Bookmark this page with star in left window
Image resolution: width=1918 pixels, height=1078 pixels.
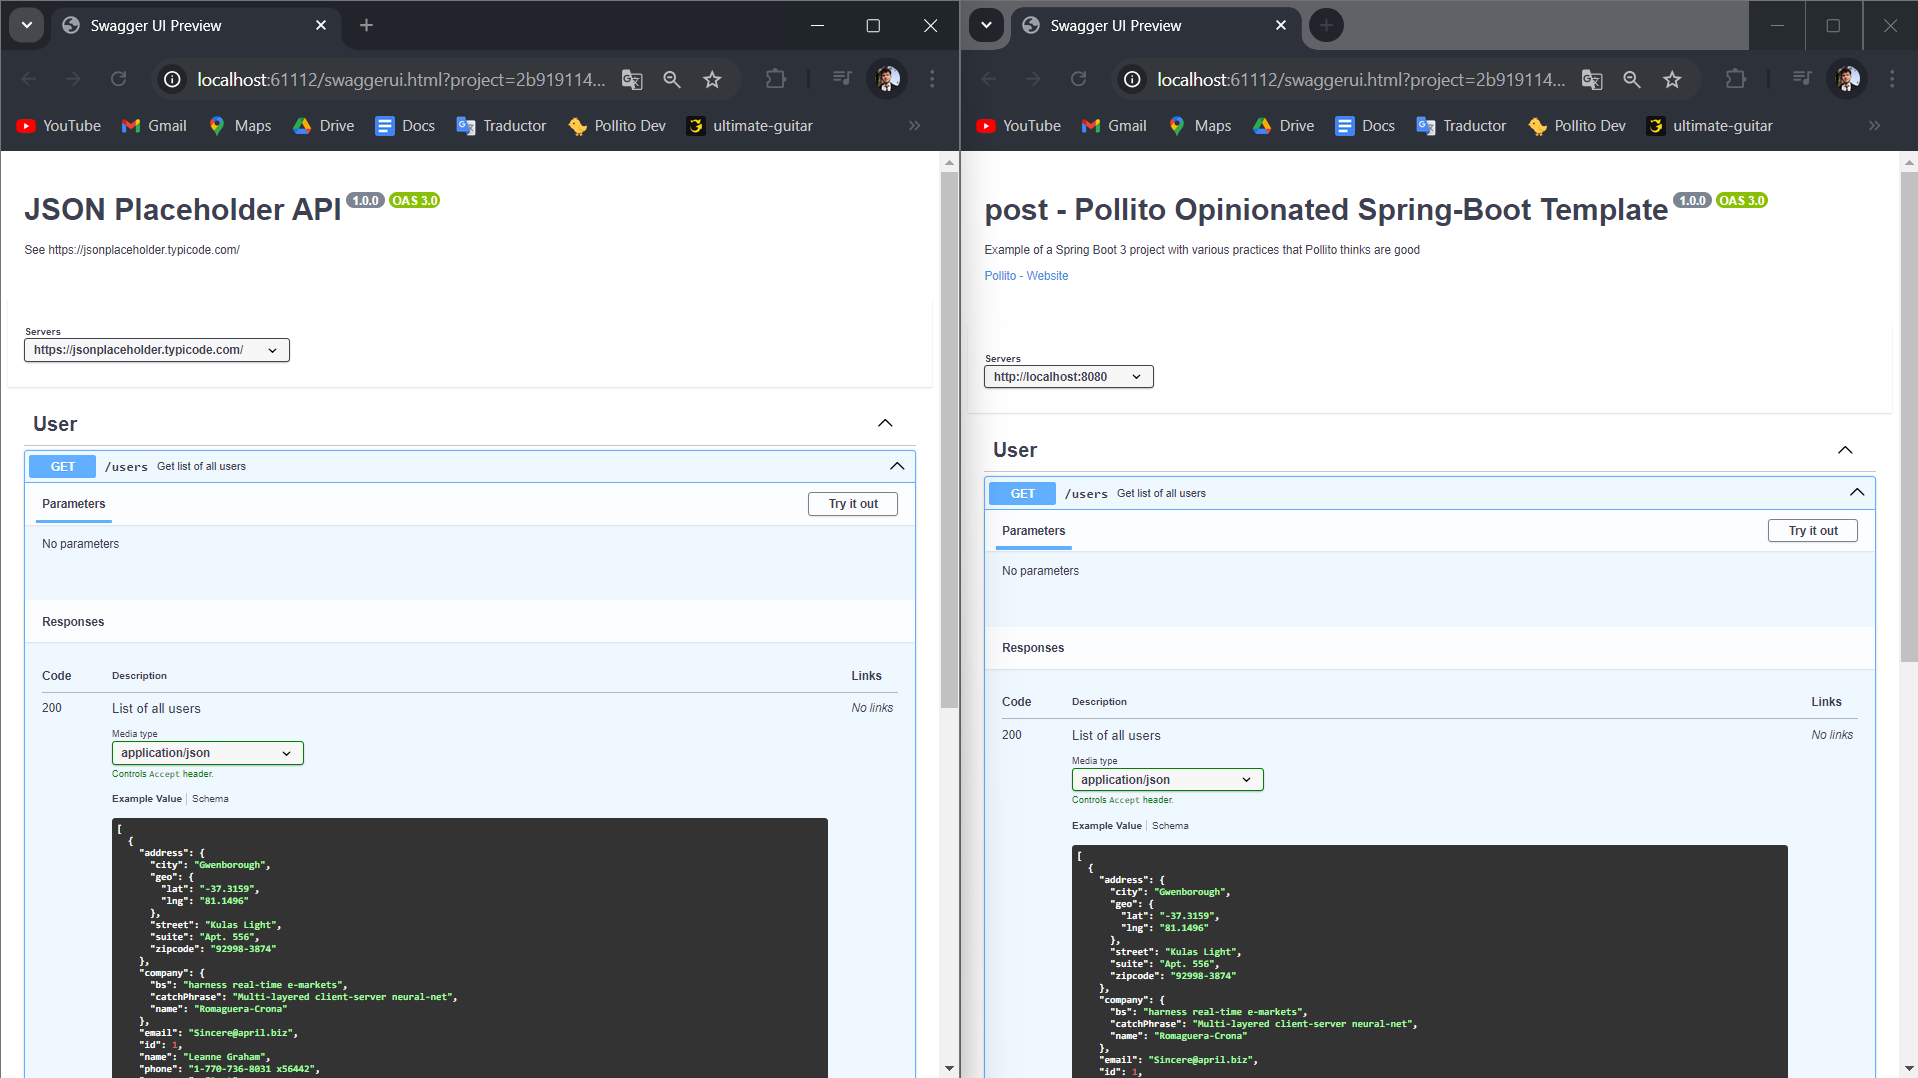(712, 79)
